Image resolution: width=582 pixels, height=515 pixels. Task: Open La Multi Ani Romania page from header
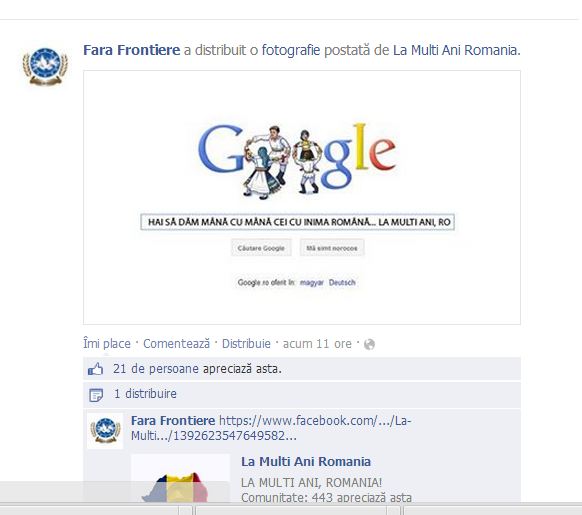[455, 50]
